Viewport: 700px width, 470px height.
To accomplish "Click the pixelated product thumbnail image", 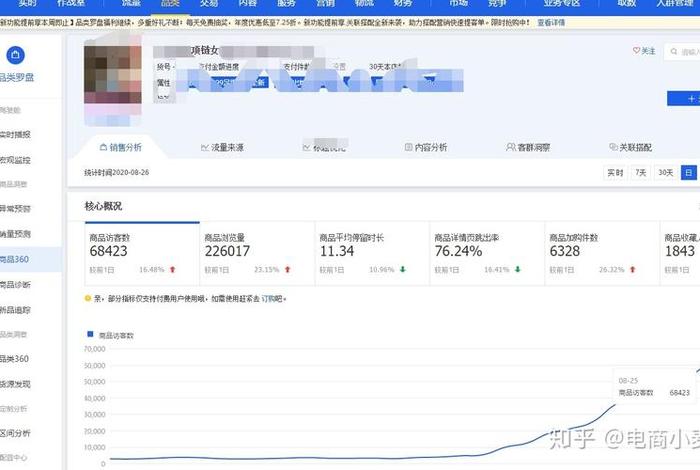I will [112, 79].
